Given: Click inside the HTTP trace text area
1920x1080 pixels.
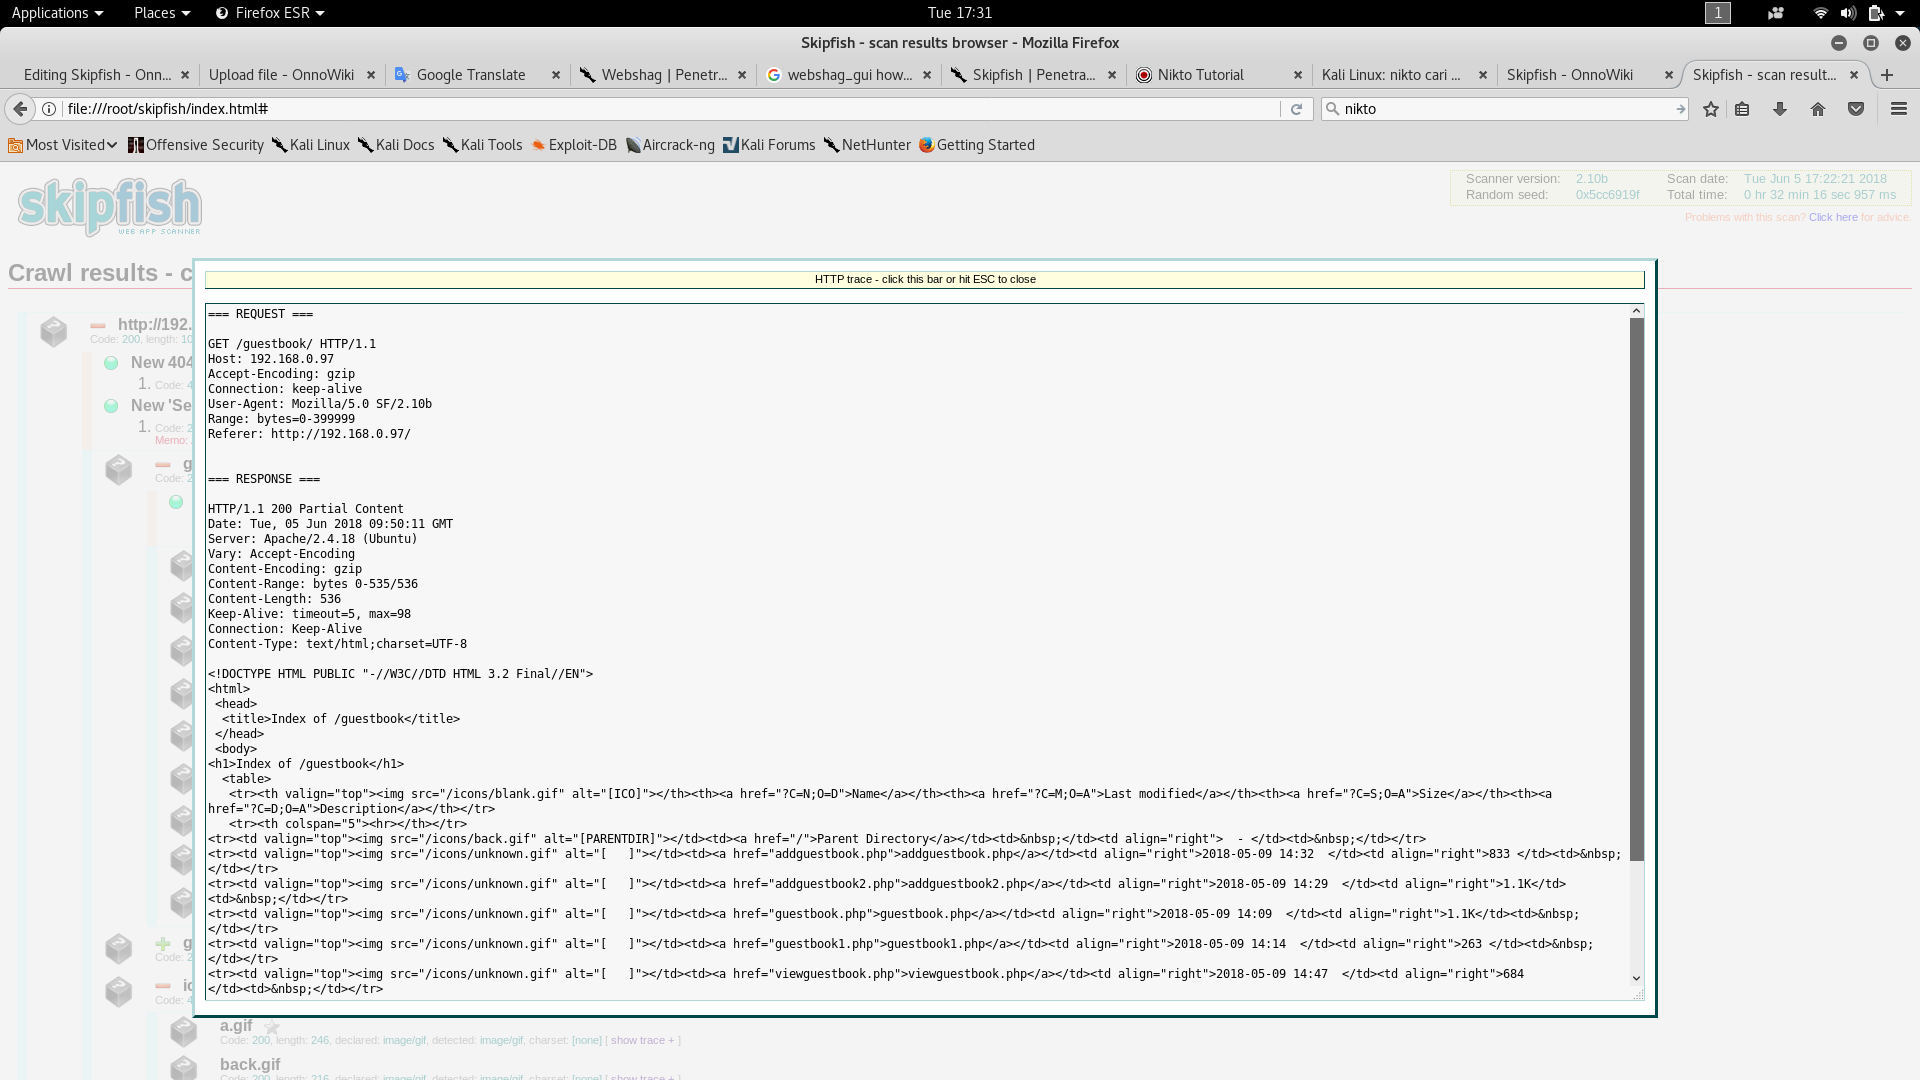Looking at the screenshot, I should [x=918, y=651].
